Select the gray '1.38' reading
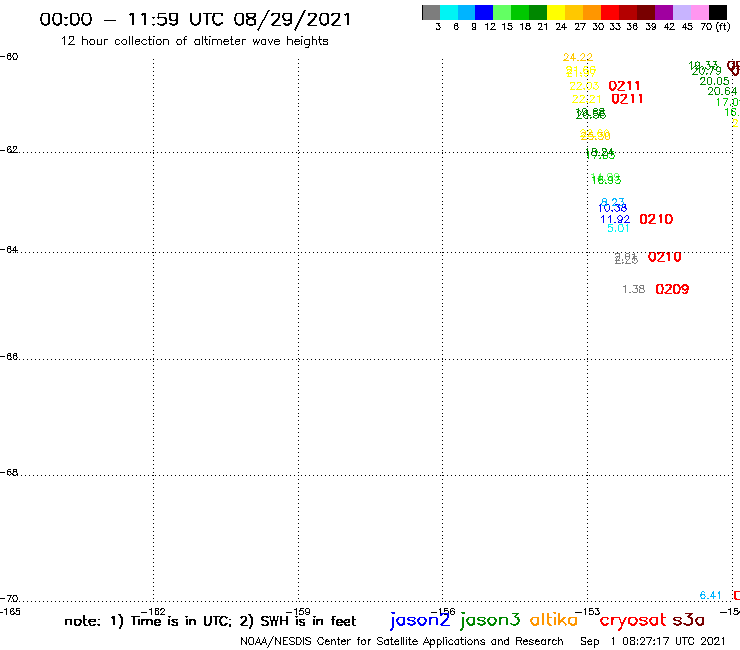Image resolution: width=740 pixels, height=650 pixels. [633, 289]
